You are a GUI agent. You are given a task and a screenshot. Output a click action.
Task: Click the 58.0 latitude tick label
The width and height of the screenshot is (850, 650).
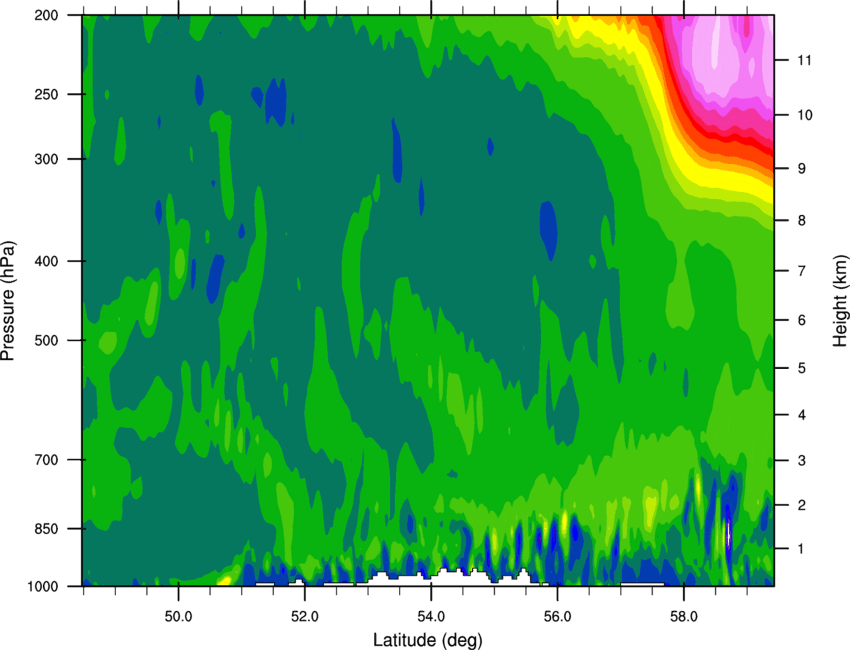point(684,617)
